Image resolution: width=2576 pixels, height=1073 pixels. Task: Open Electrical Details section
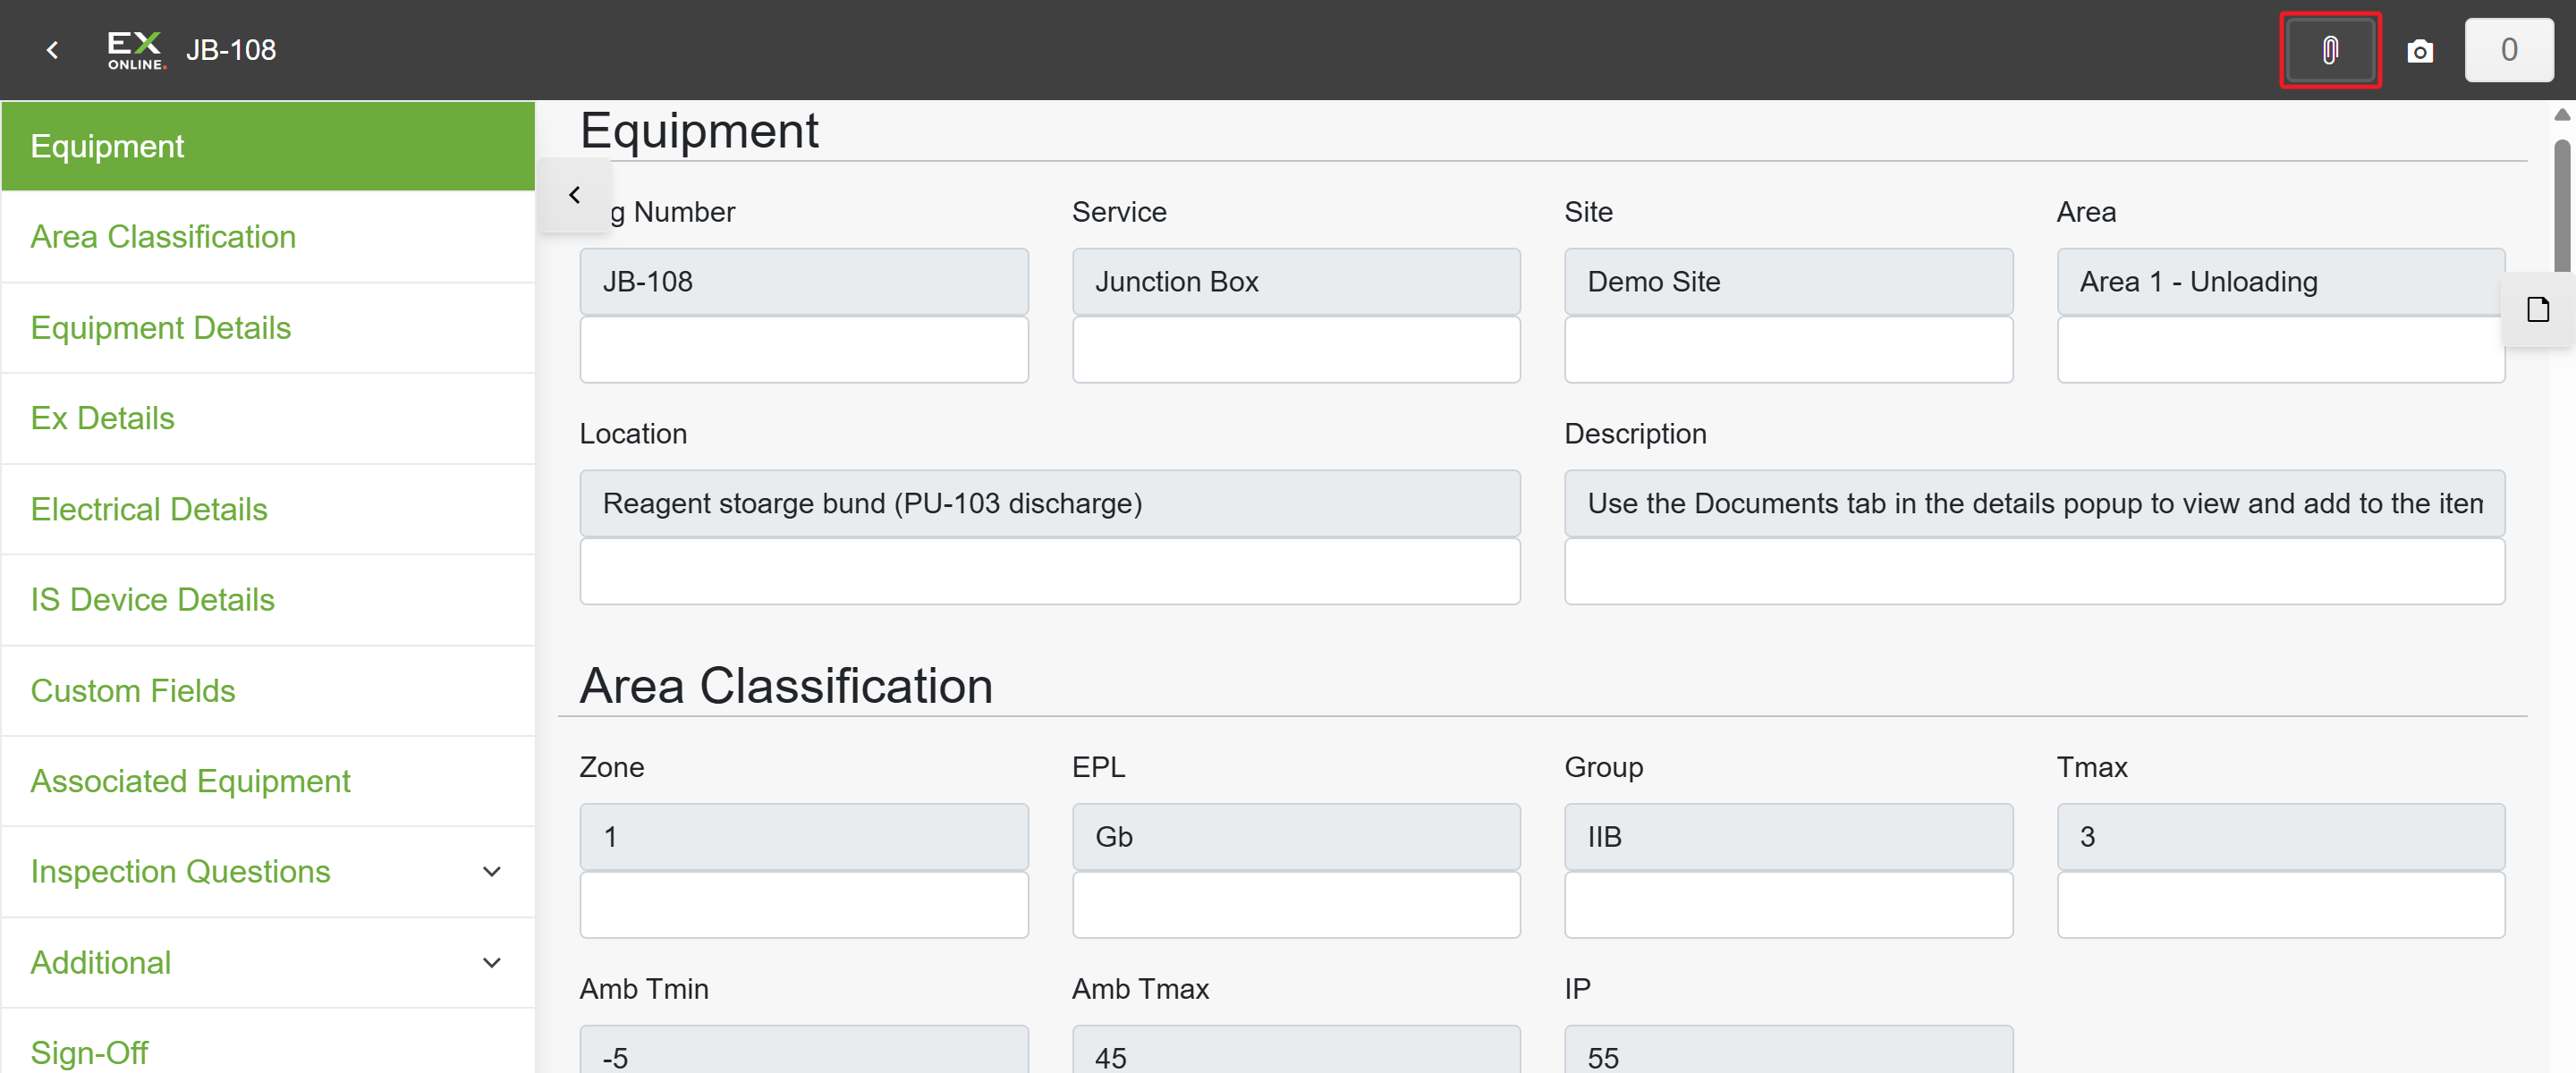[x=268, y=509]
